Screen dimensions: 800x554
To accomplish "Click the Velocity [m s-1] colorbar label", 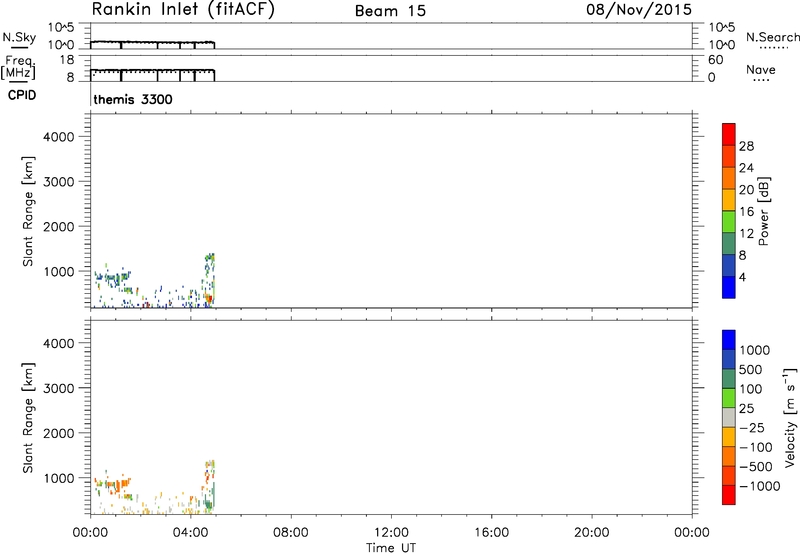I will click(x=790, y=417).
